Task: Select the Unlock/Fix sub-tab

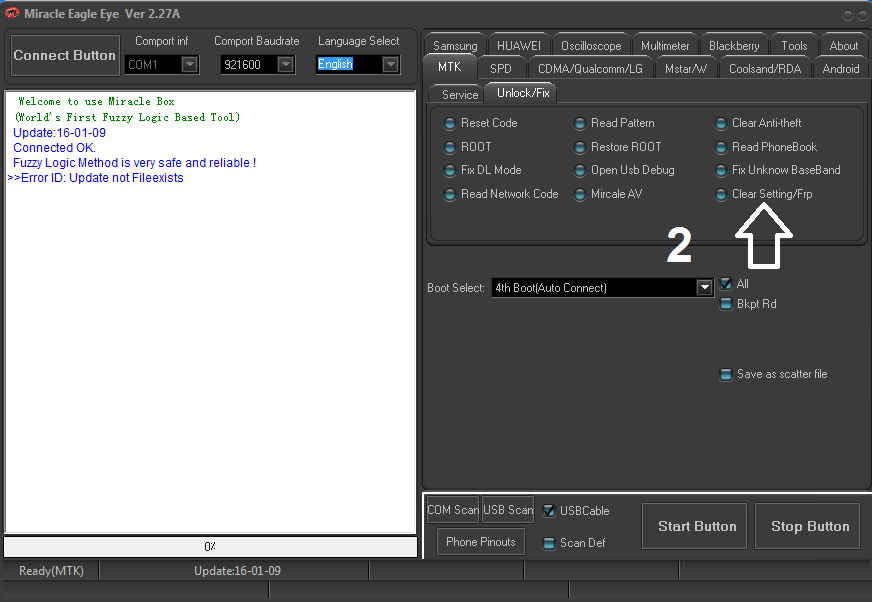Action: click(523, 93)
